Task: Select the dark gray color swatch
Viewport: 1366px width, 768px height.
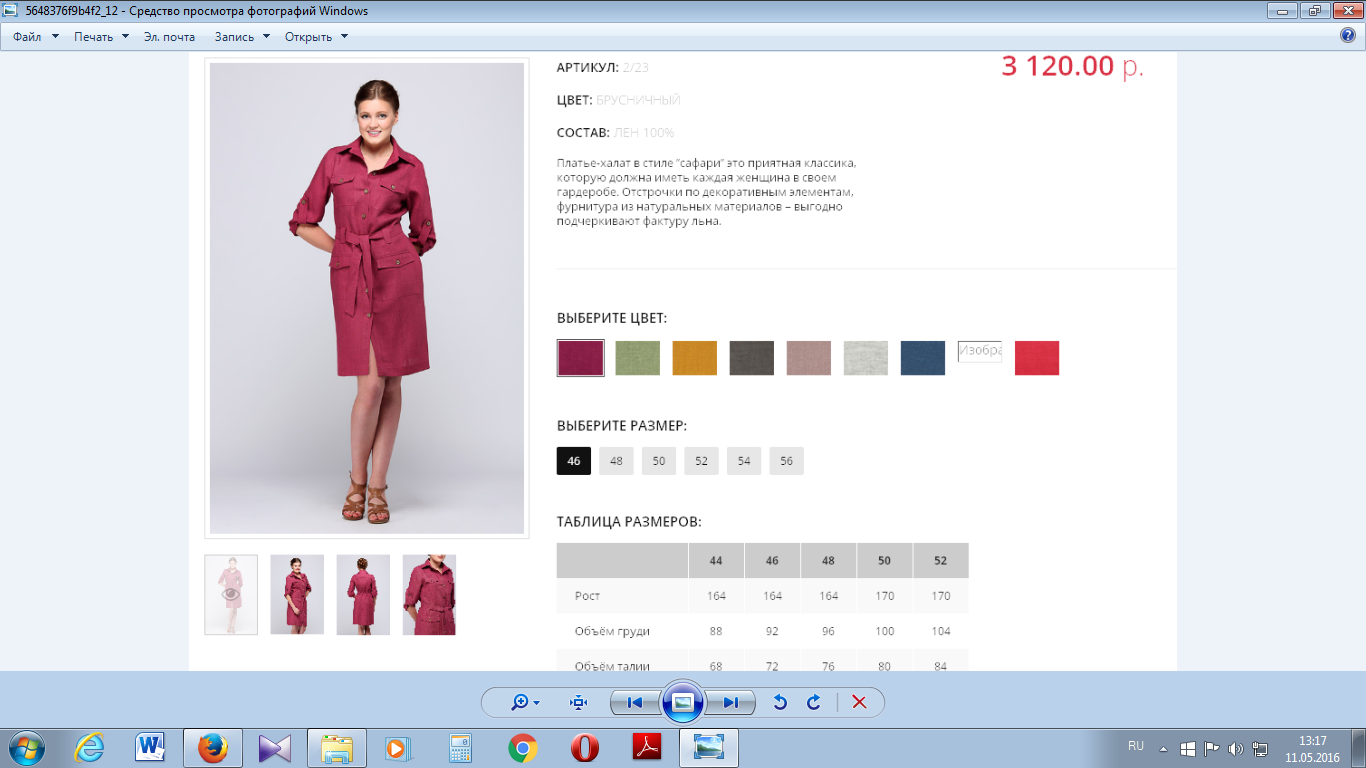Action: [x=752, y=358]
